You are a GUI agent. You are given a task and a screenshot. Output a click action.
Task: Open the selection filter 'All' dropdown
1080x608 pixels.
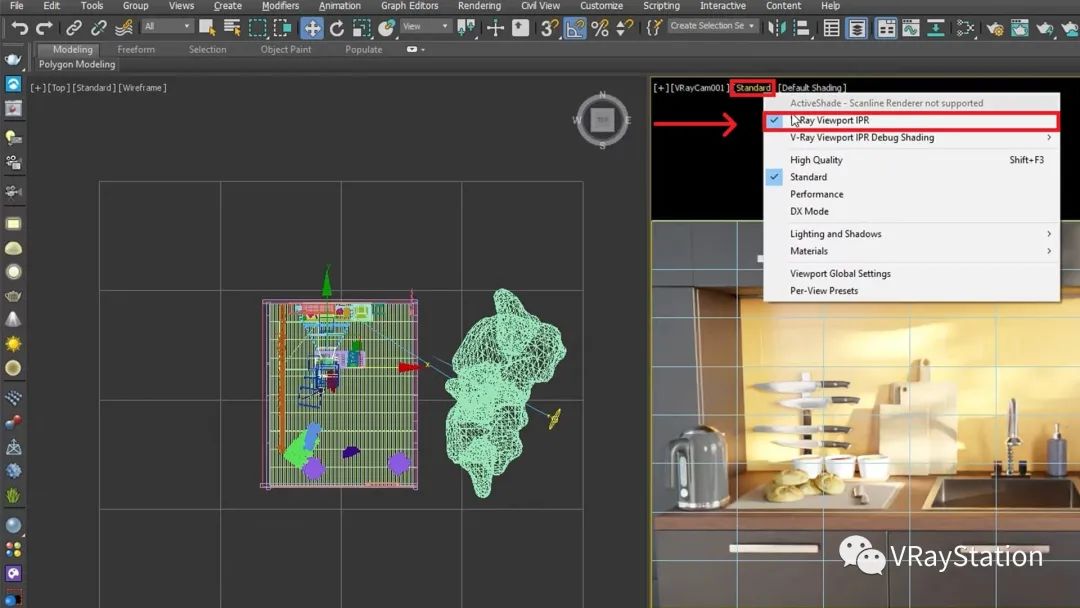click(166, 26)
